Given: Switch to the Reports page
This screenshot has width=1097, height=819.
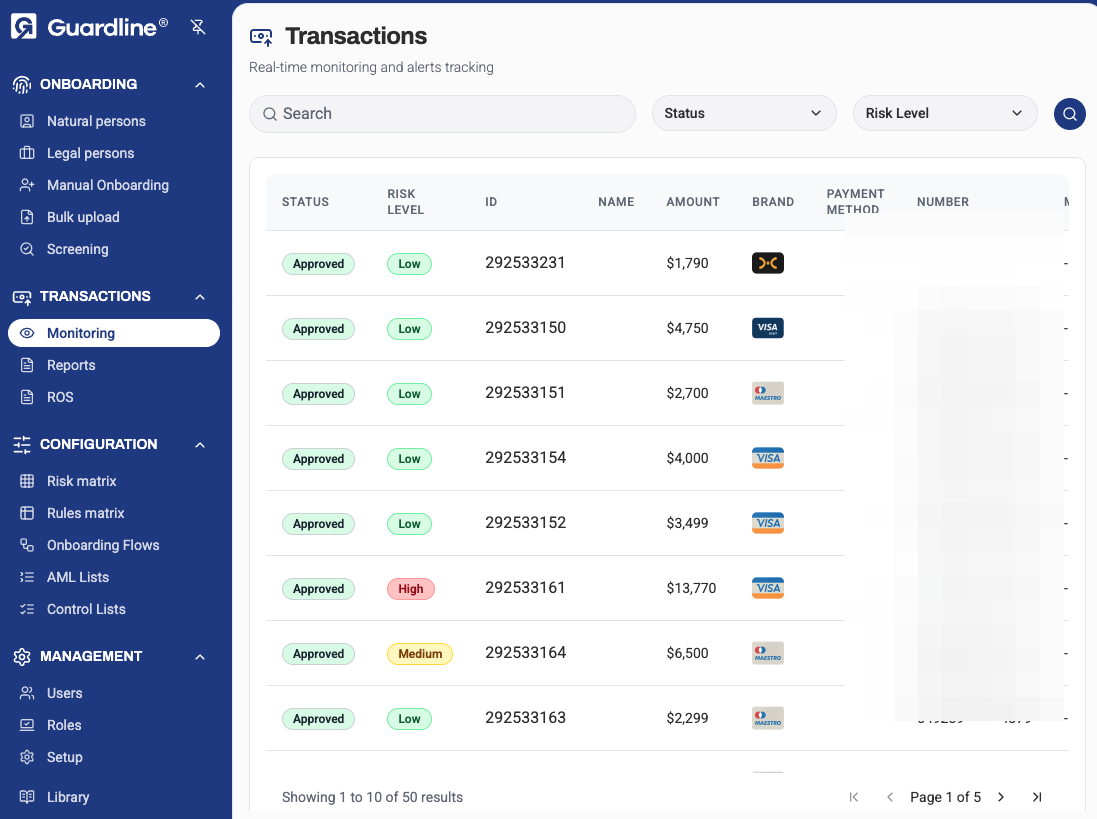Looking at the screenshot, I should click(x=71, y=365).
